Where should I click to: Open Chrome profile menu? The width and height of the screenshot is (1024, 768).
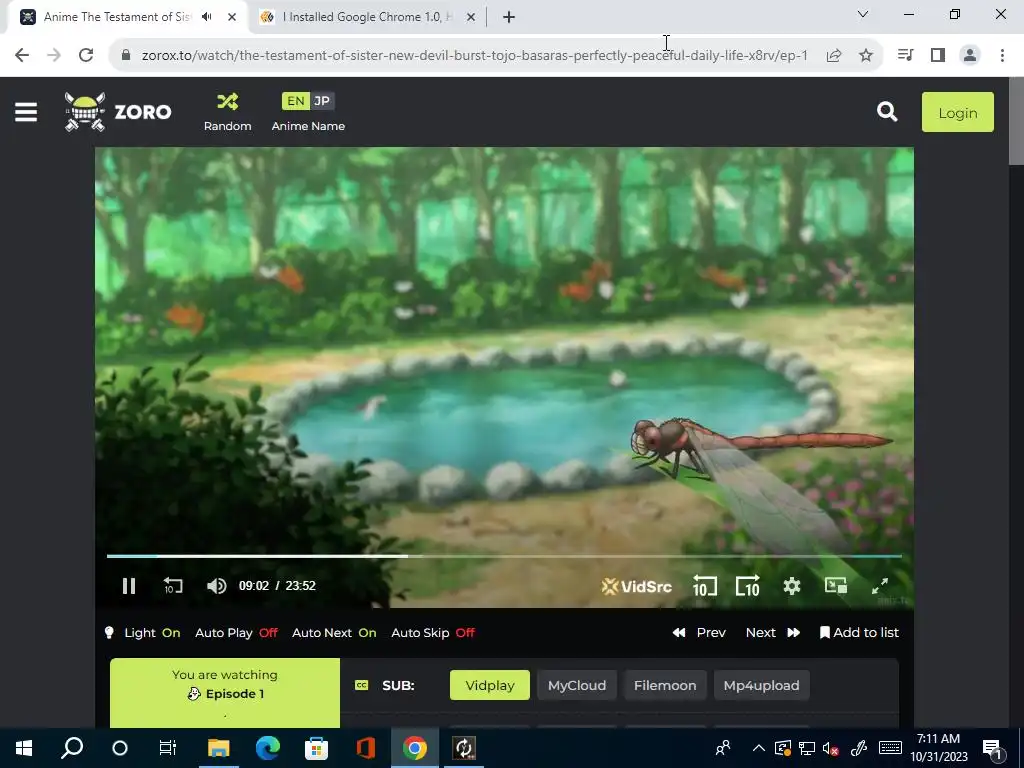pyautogui.click(x=970, y=56)
